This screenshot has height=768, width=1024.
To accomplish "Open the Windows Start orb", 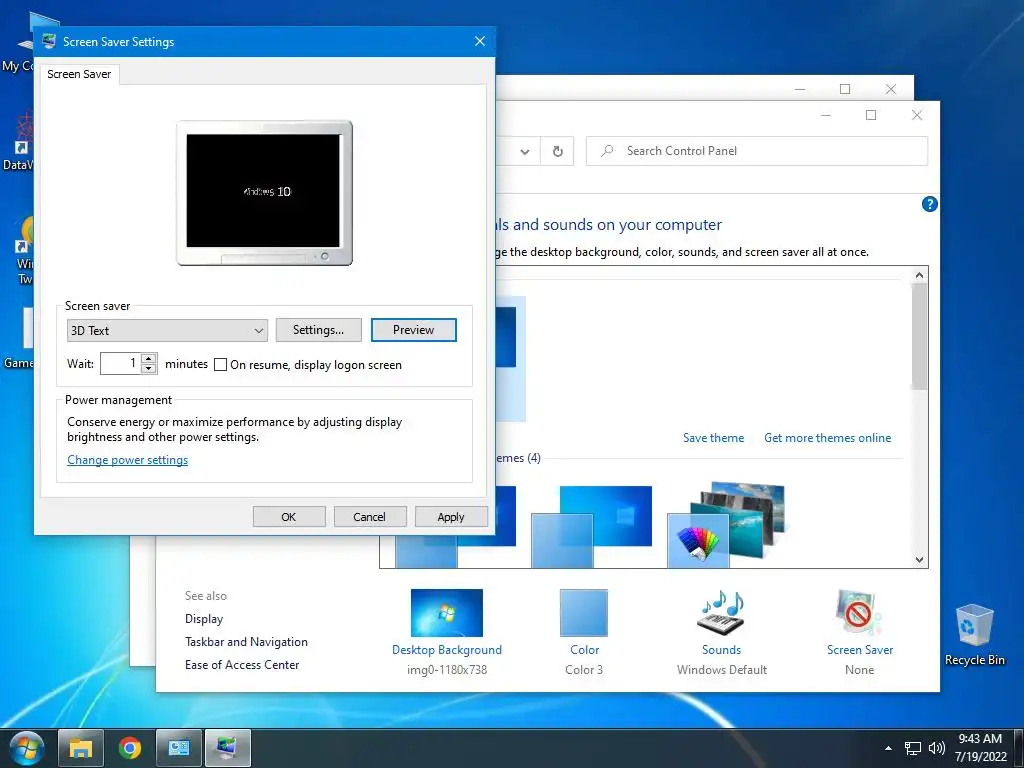I will click(x=27, y=748).
